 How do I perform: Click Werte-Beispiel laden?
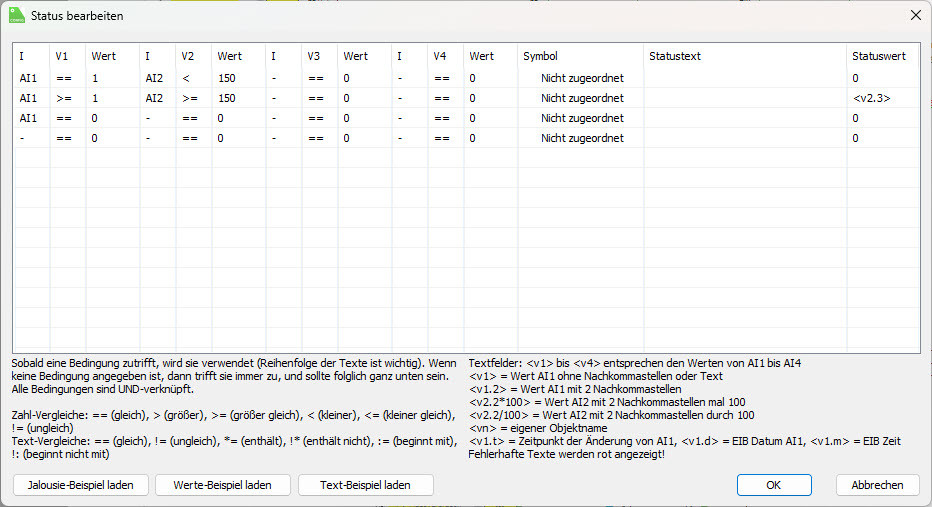[x=222, y=485]
